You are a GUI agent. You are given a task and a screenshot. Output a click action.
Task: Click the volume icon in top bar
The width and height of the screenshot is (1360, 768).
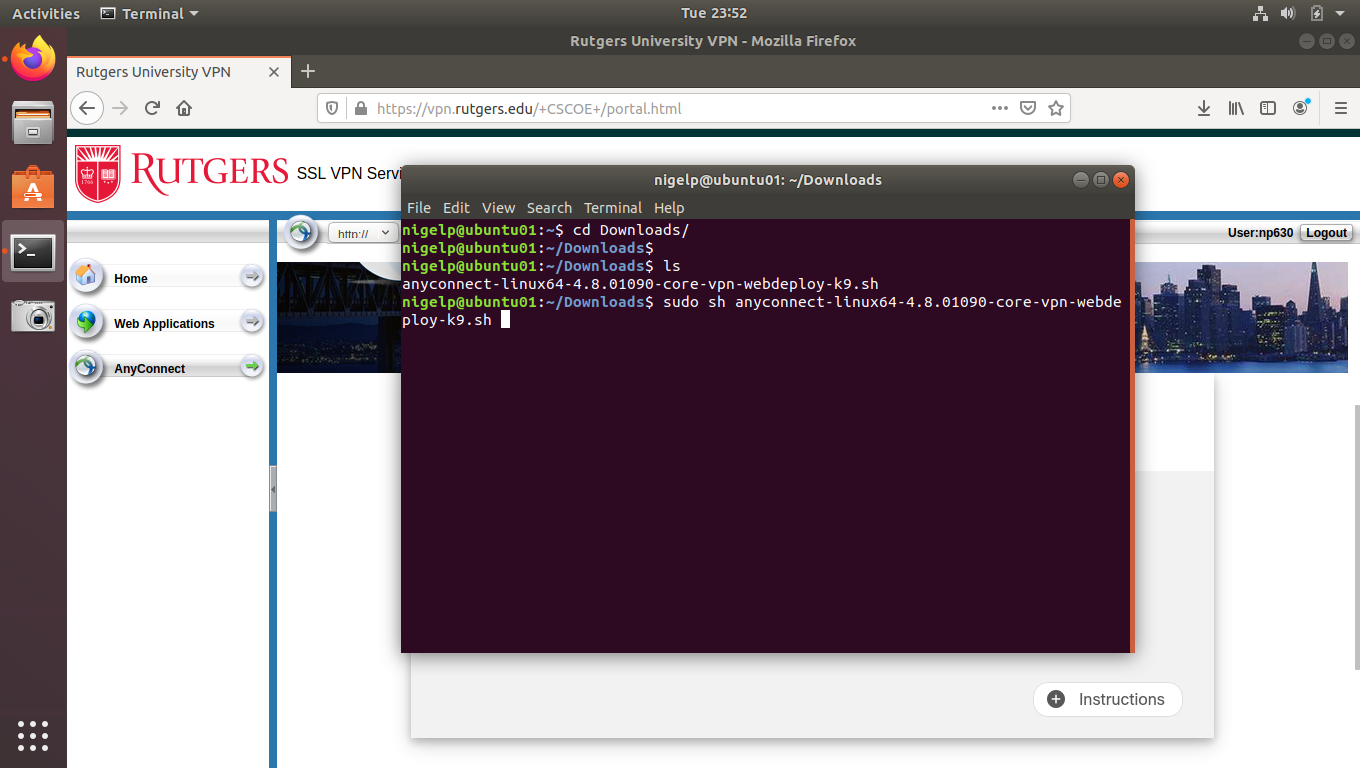click(x=1288, y=13)
